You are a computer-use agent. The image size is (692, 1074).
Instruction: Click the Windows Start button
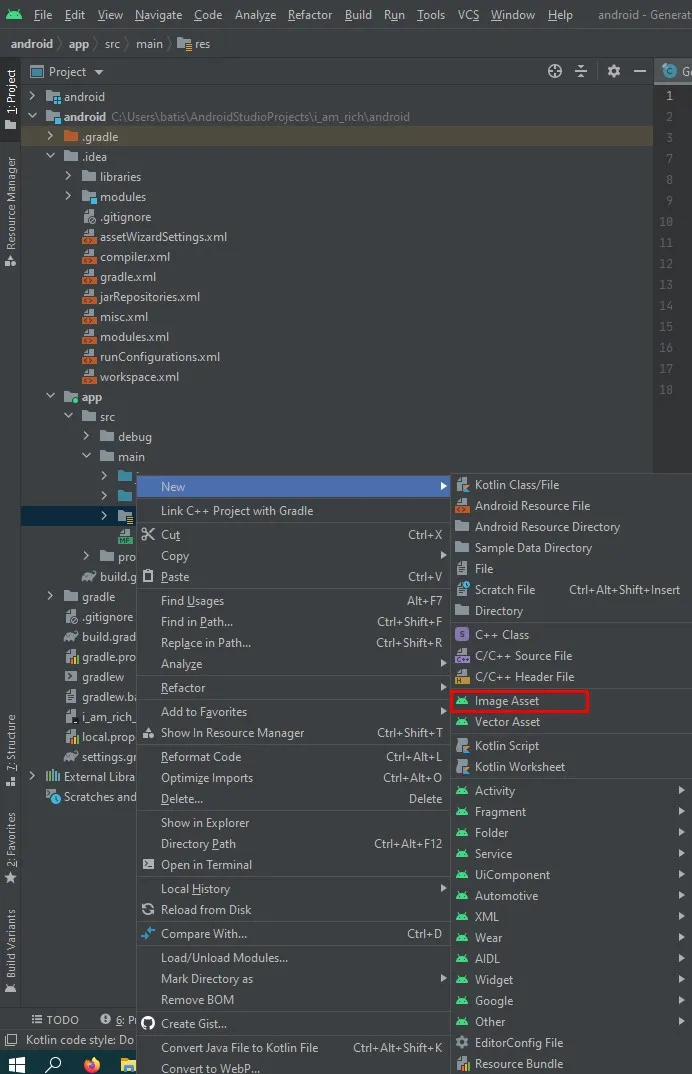16,1064
